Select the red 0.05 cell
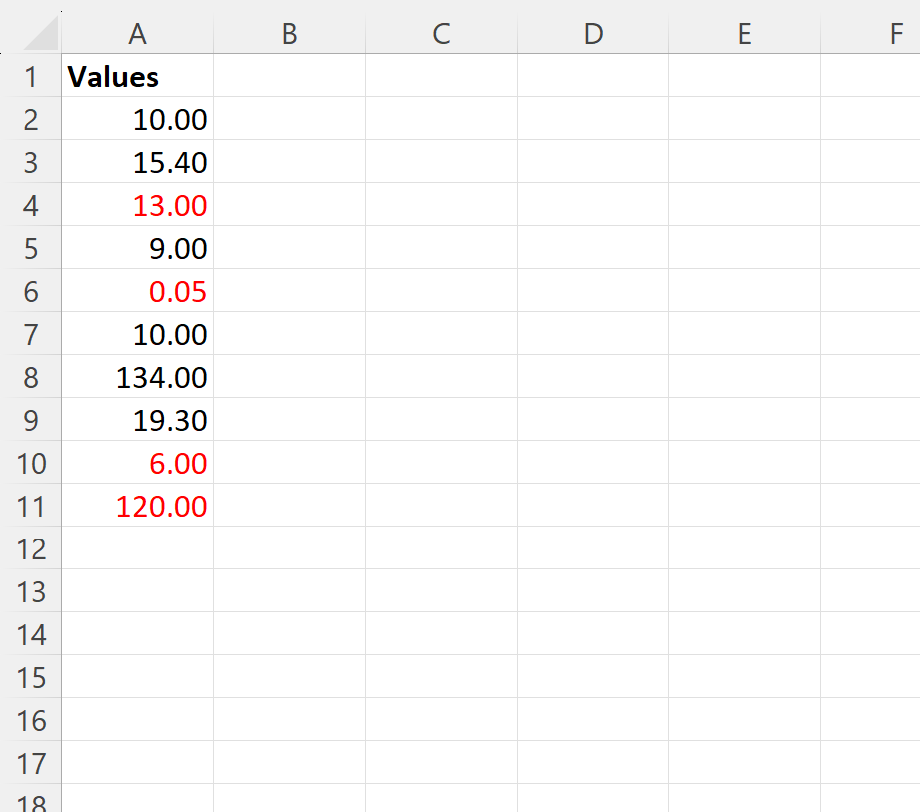 tap(137, 290)
